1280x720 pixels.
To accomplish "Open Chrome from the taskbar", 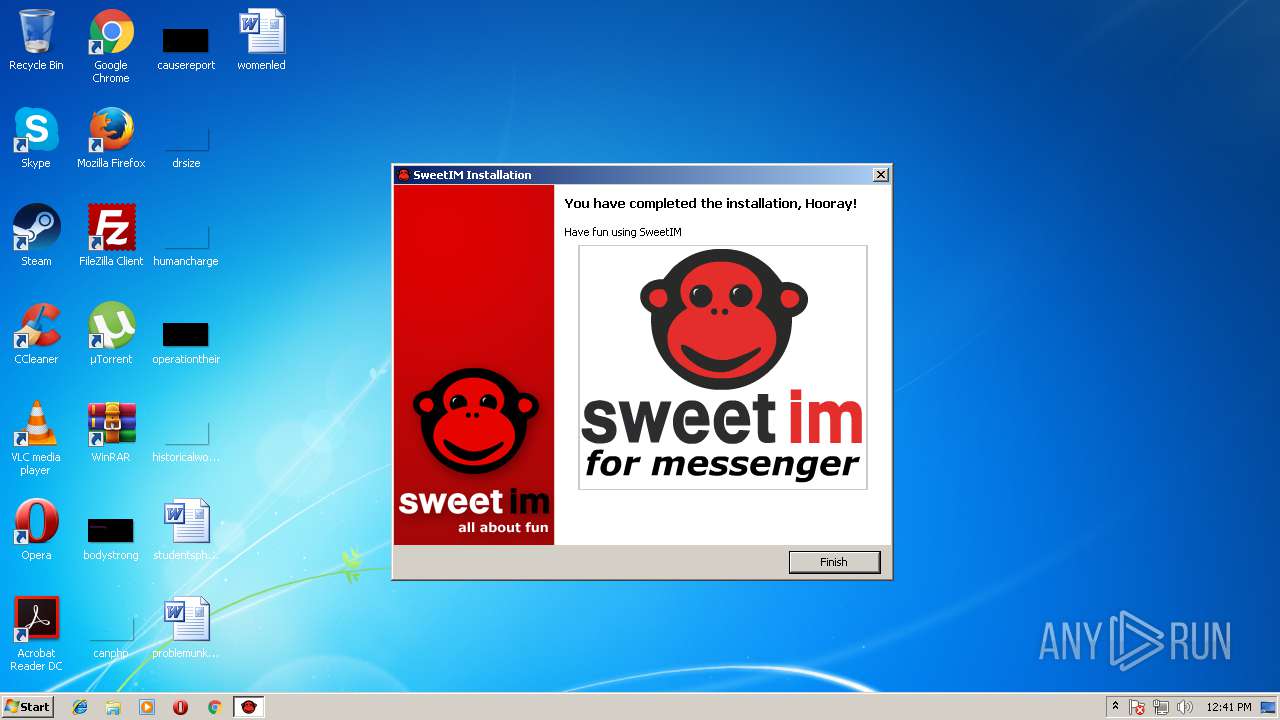I will 214,707.
